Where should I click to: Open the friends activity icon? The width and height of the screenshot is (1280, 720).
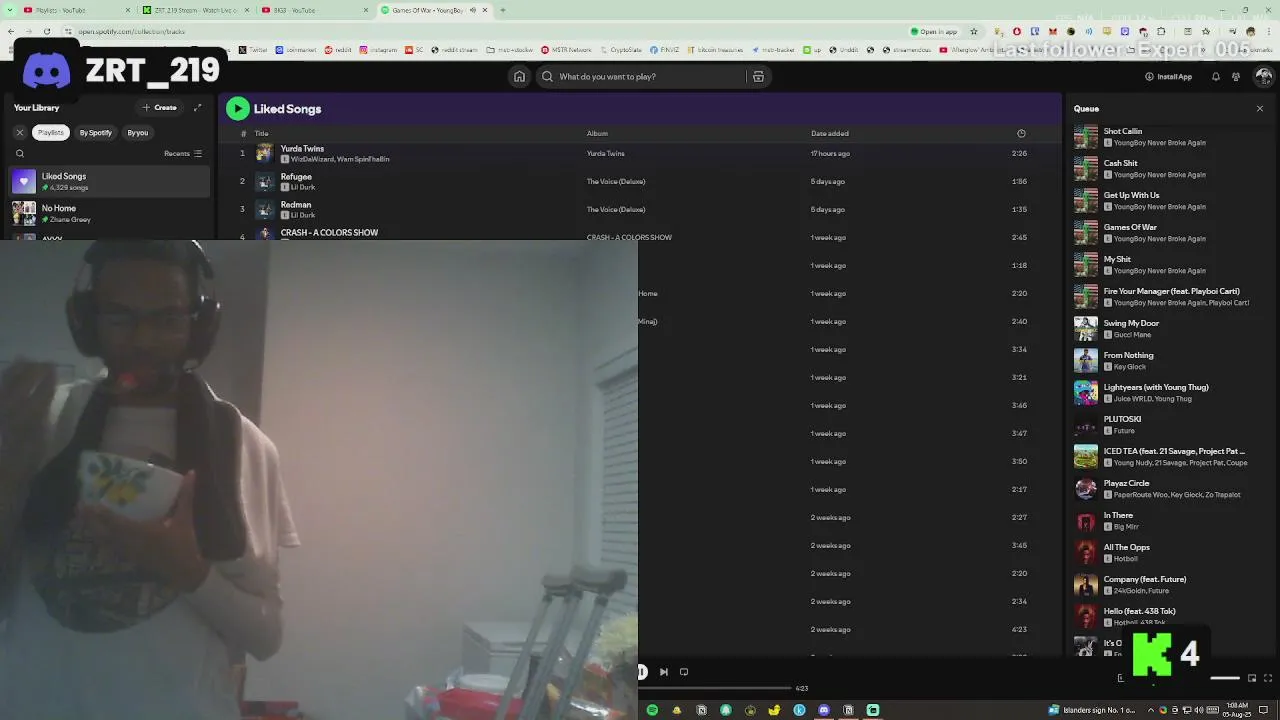click(x=1237, y=76)
